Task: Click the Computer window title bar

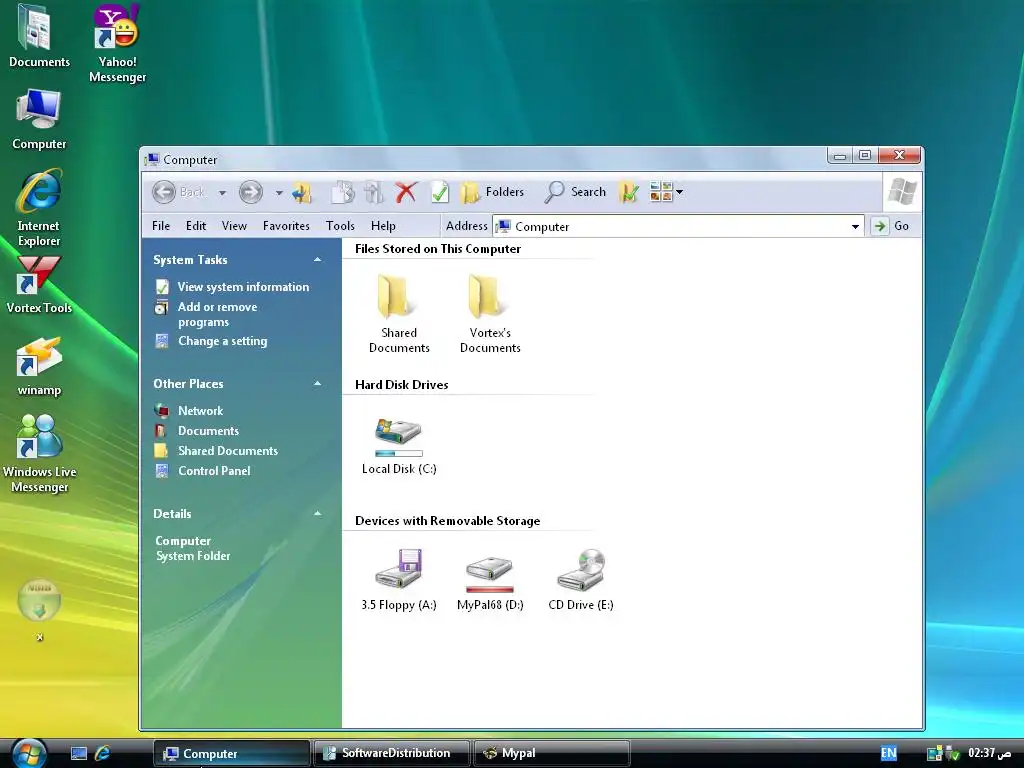Action: (x=483, y=159)
